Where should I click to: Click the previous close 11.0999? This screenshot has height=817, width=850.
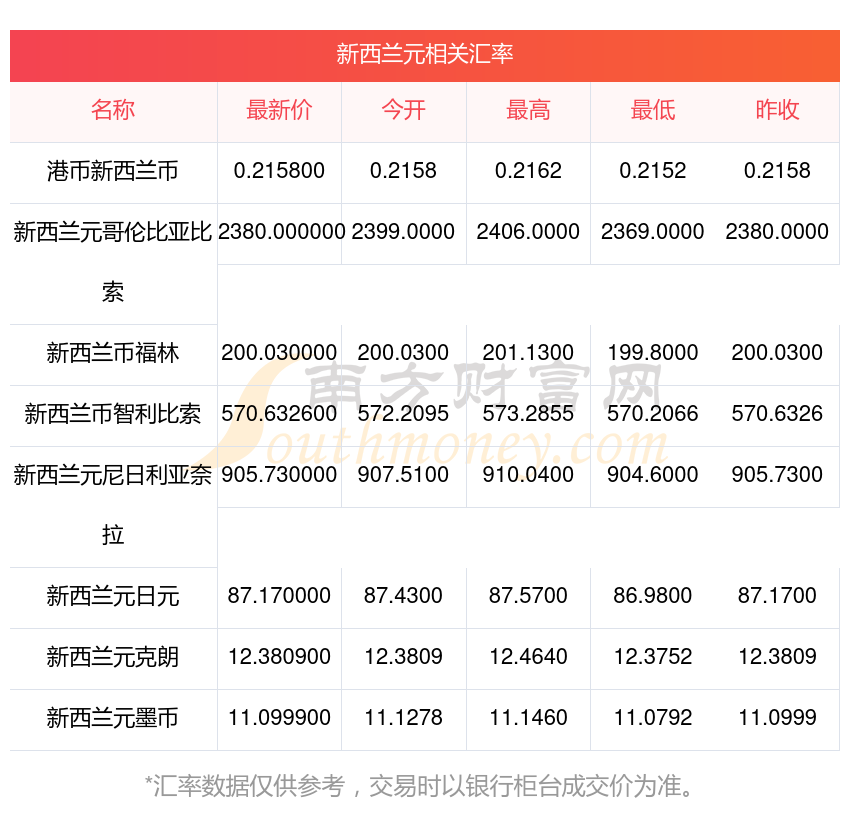pos(777,718)
